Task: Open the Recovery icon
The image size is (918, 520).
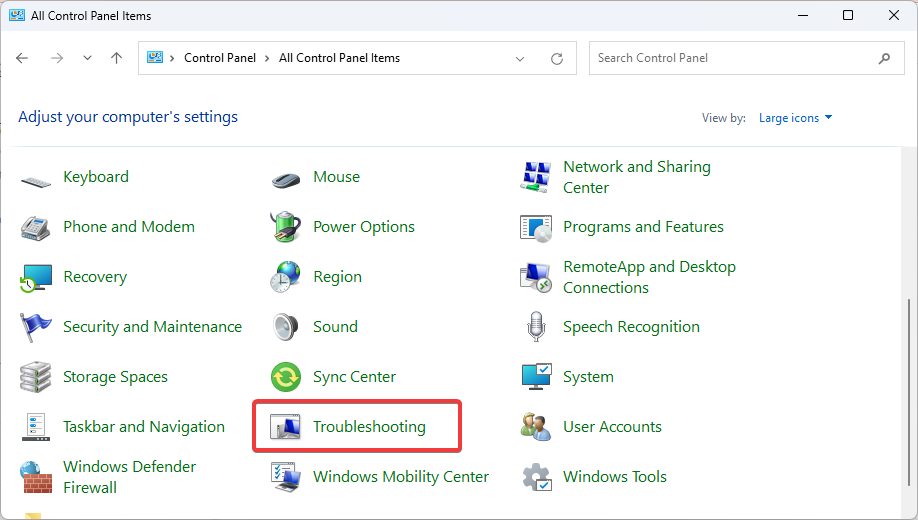Action: tap(36, 278)
